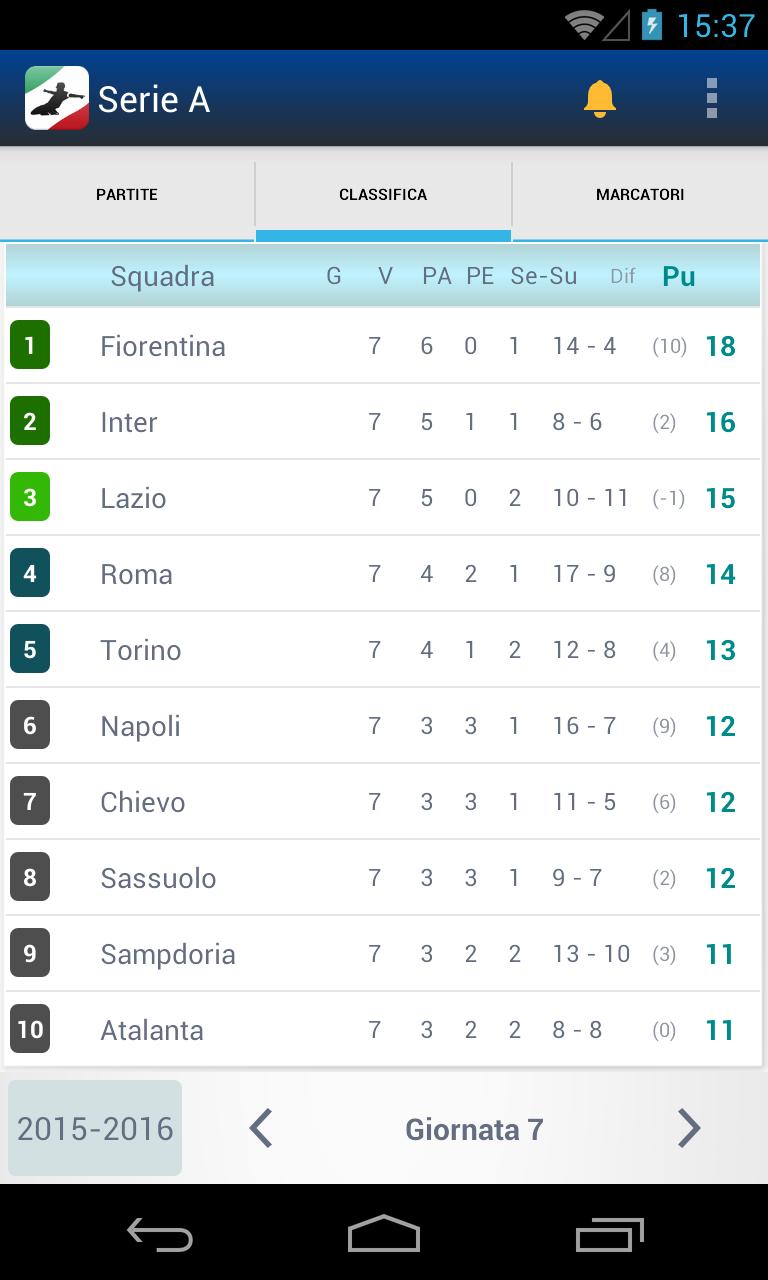Open the Serie A app logo icon

(55, 97)
